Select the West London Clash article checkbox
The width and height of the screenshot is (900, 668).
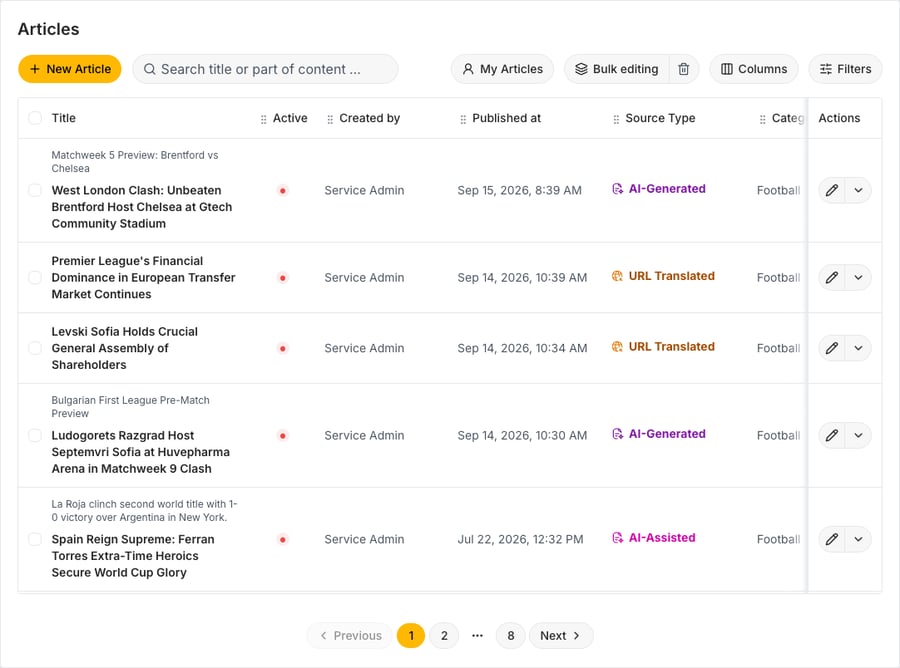(35, 191)
